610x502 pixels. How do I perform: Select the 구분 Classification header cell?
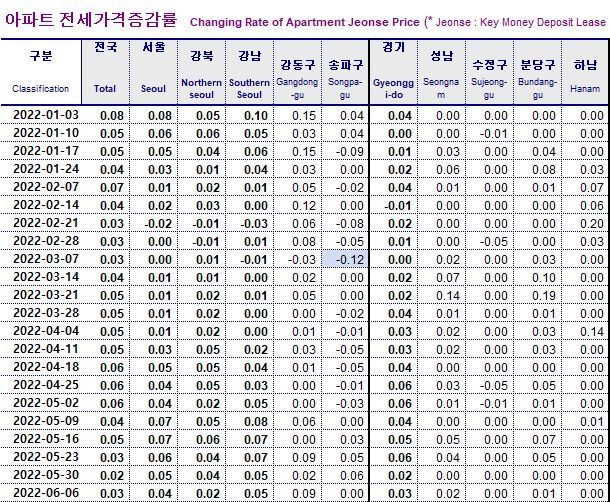(41, 72)
